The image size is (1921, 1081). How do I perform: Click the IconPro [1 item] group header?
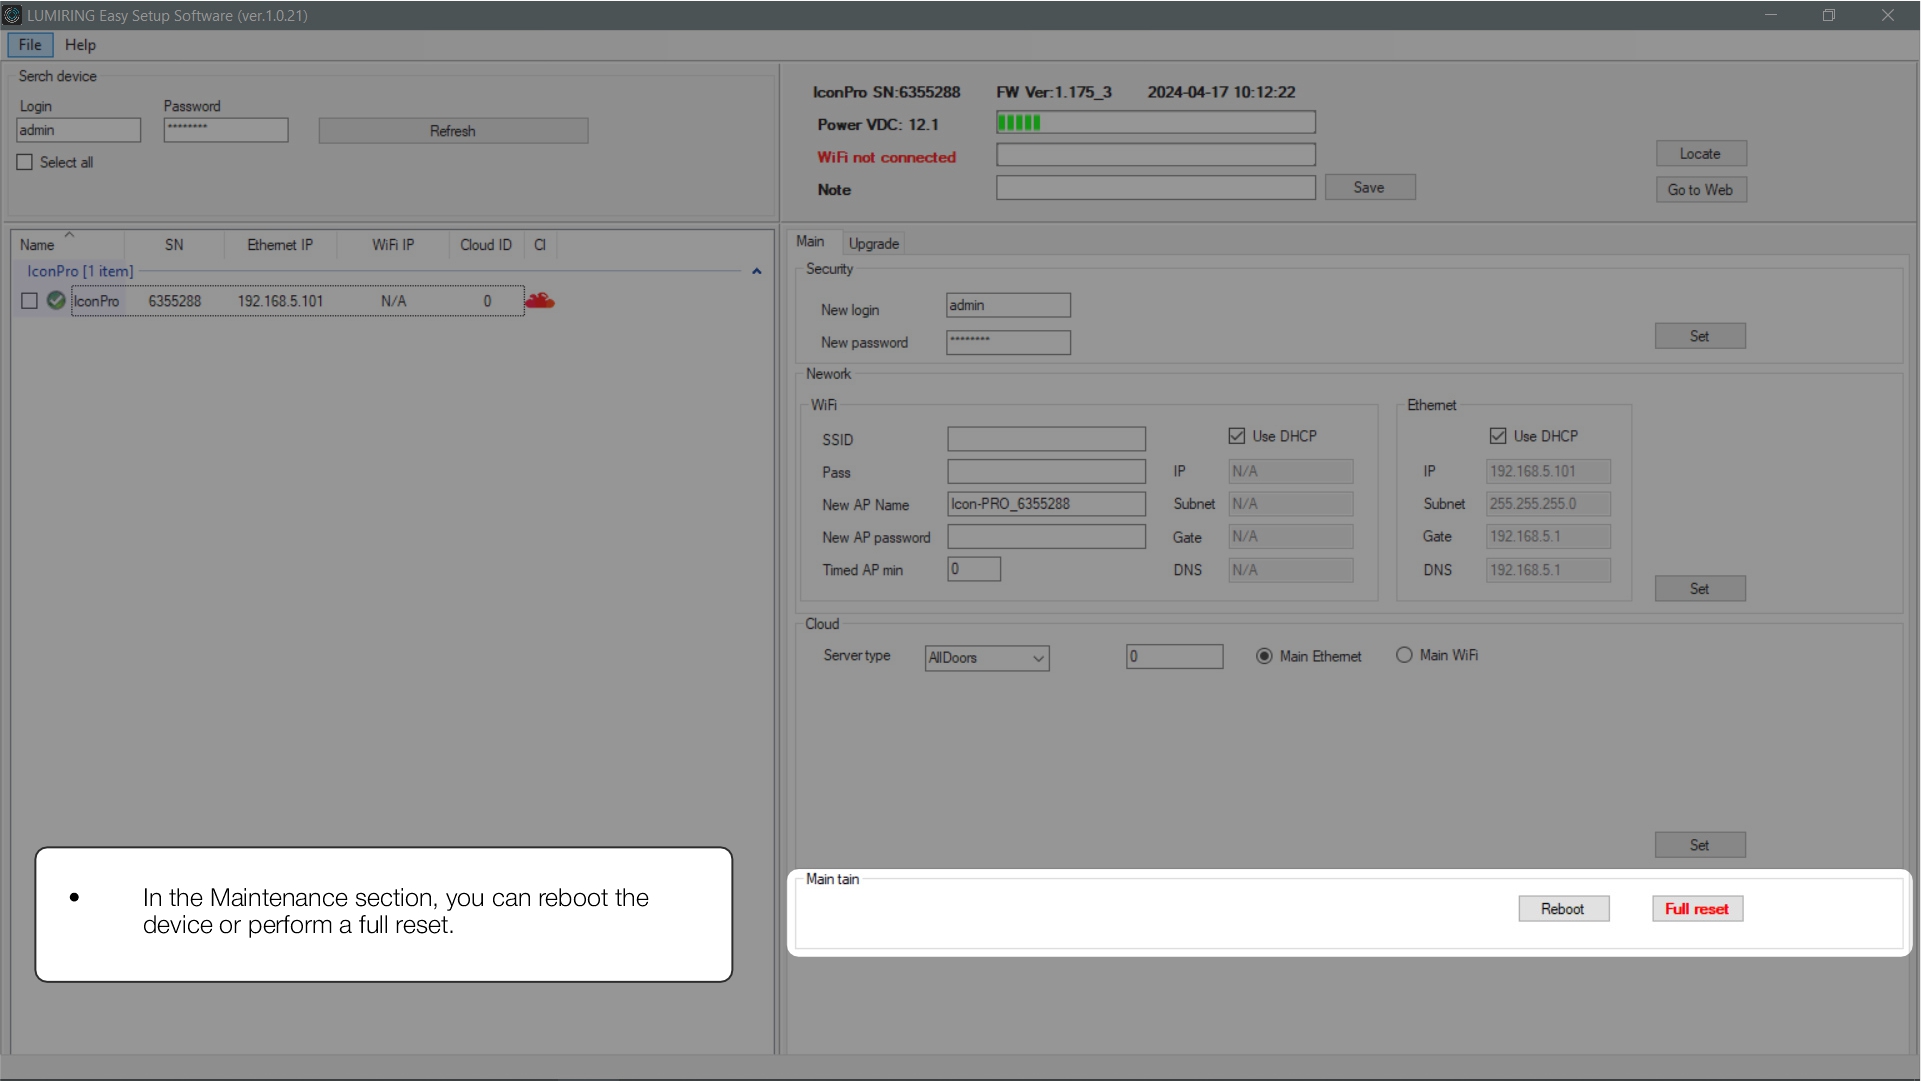coord(80,271)
